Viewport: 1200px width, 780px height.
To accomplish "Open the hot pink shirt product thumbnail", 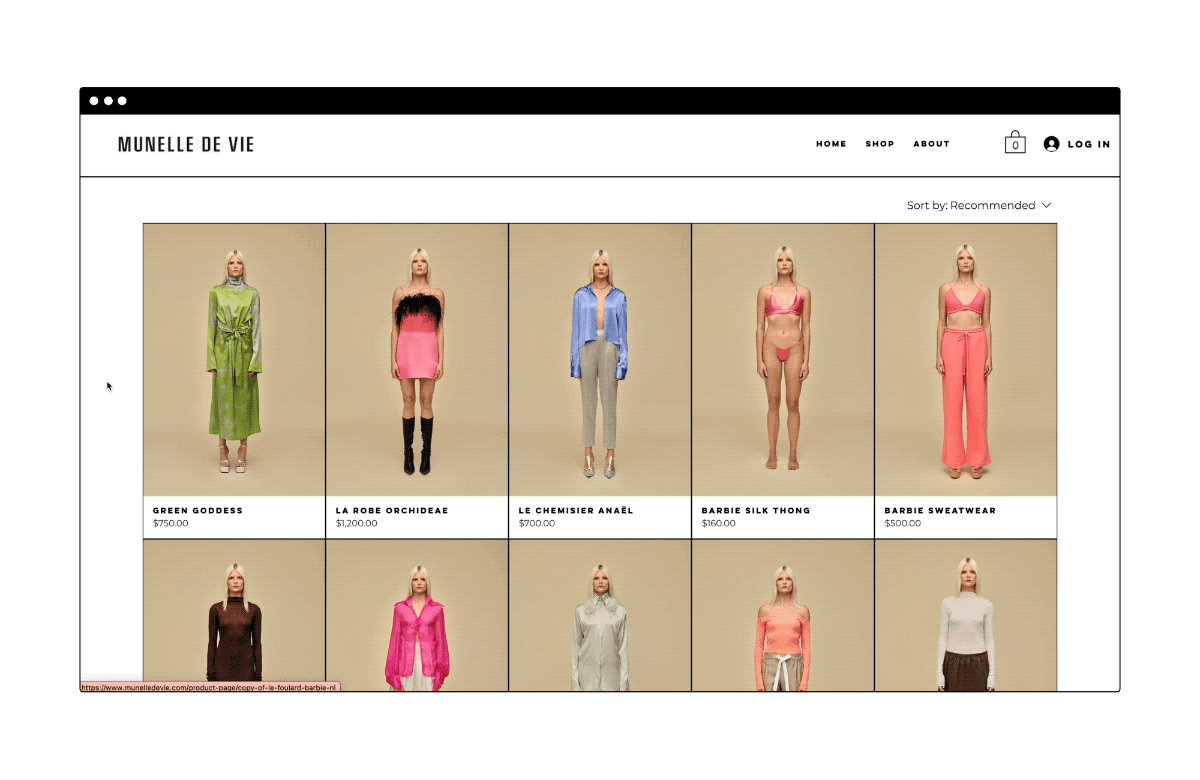I will [417, 615].
